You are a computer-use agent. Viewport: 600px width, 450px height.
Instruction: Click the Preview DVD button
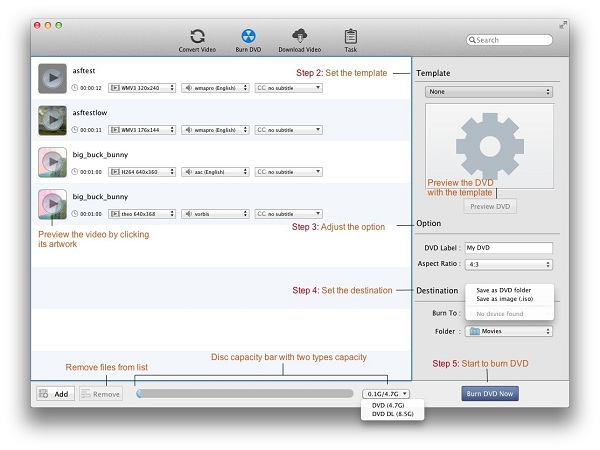(x=490, y=206)
